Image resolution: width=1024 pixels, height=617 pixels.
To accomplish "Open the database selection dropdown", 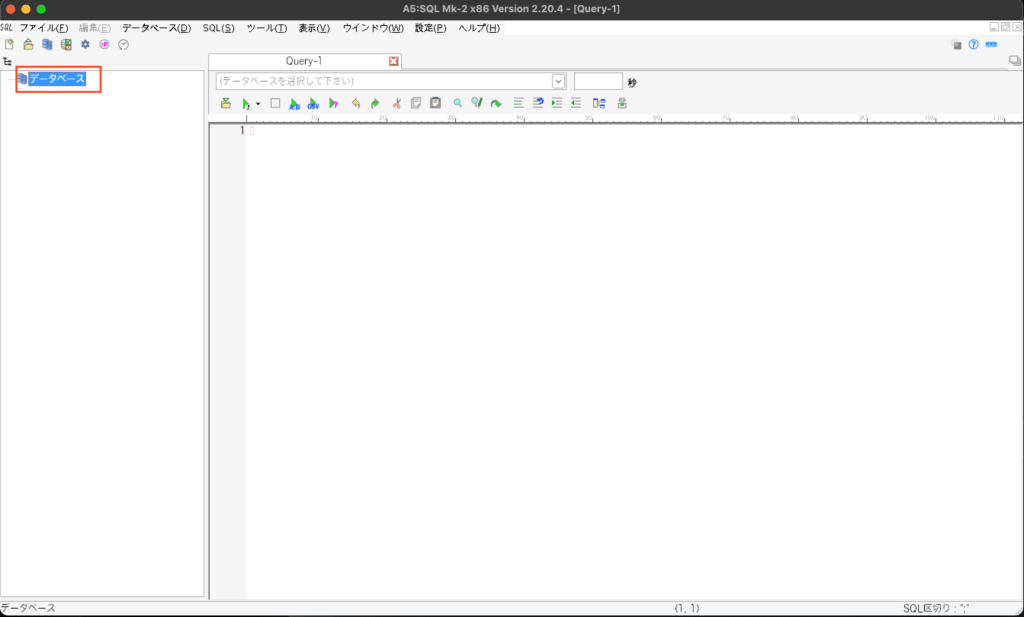I will (x=558, y=81).
